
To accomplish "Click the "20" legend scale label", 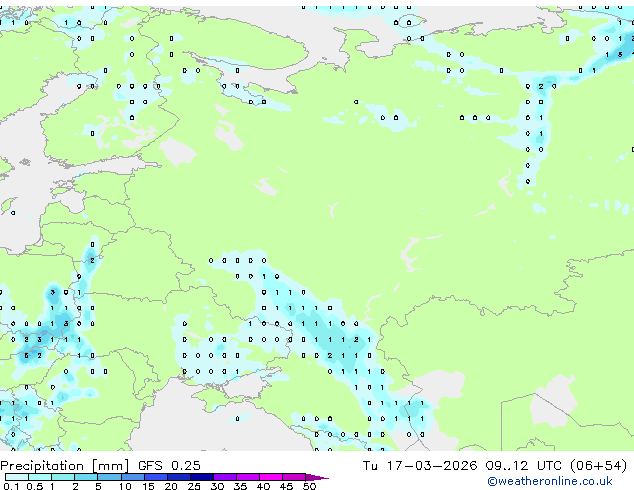I will tap(171, 486).
